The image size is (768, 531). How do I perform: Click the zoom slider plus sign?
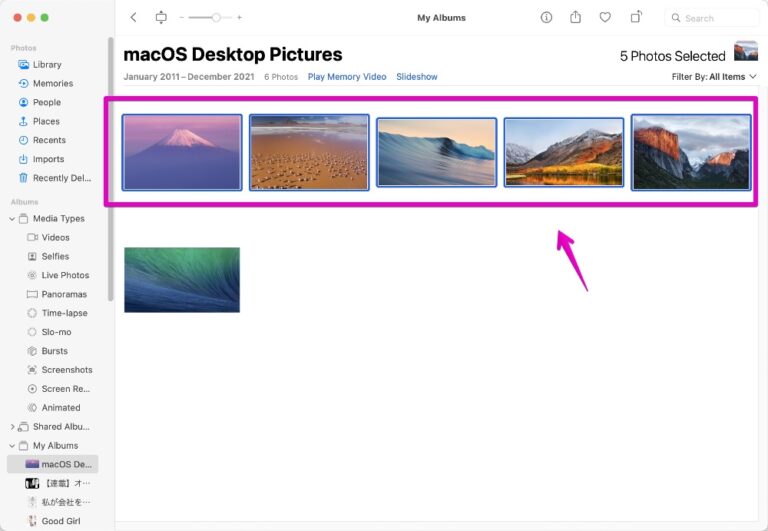pos(240,18)
